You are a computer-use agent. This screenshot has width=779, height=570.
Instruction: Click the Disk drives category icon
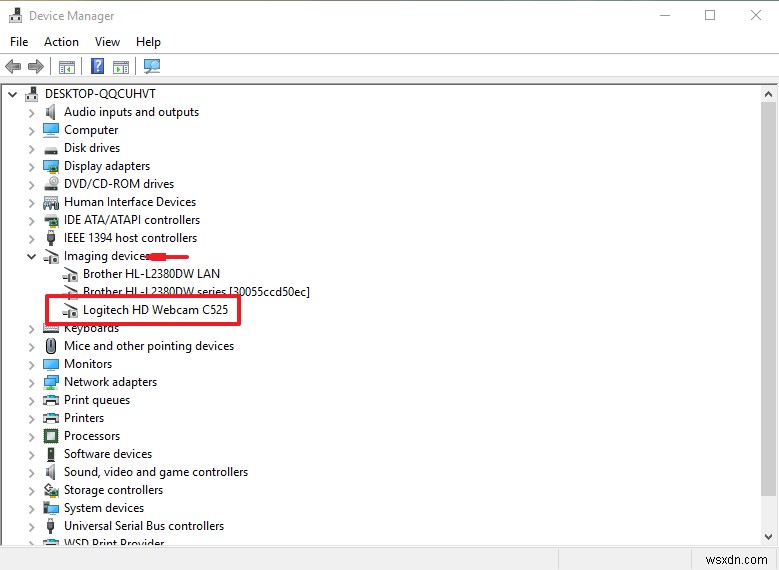(51, 149)
